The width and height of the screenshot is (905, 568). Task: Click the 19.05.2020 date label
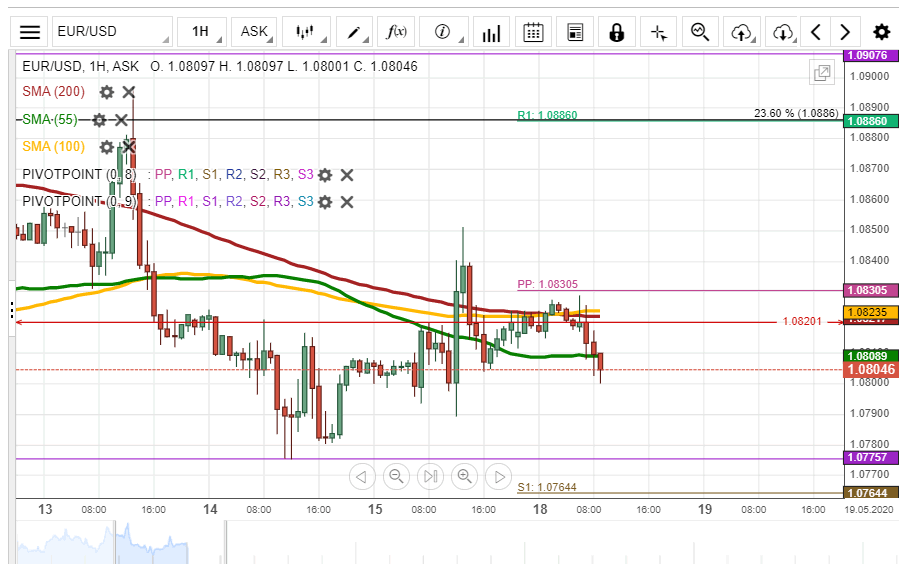pyautogui.click(x=869, y=510)
